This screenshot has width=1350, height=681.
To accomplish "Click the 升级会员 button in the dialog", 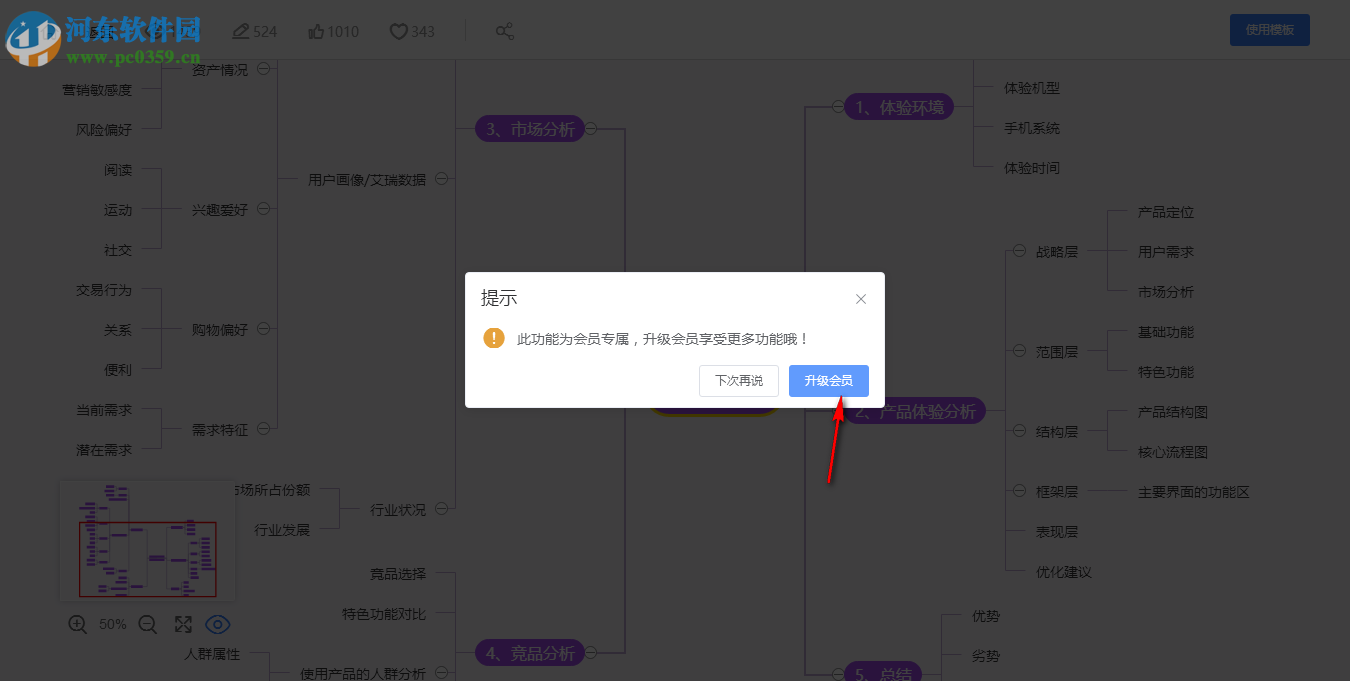I will pyautogui.click(x=829, y=381).
